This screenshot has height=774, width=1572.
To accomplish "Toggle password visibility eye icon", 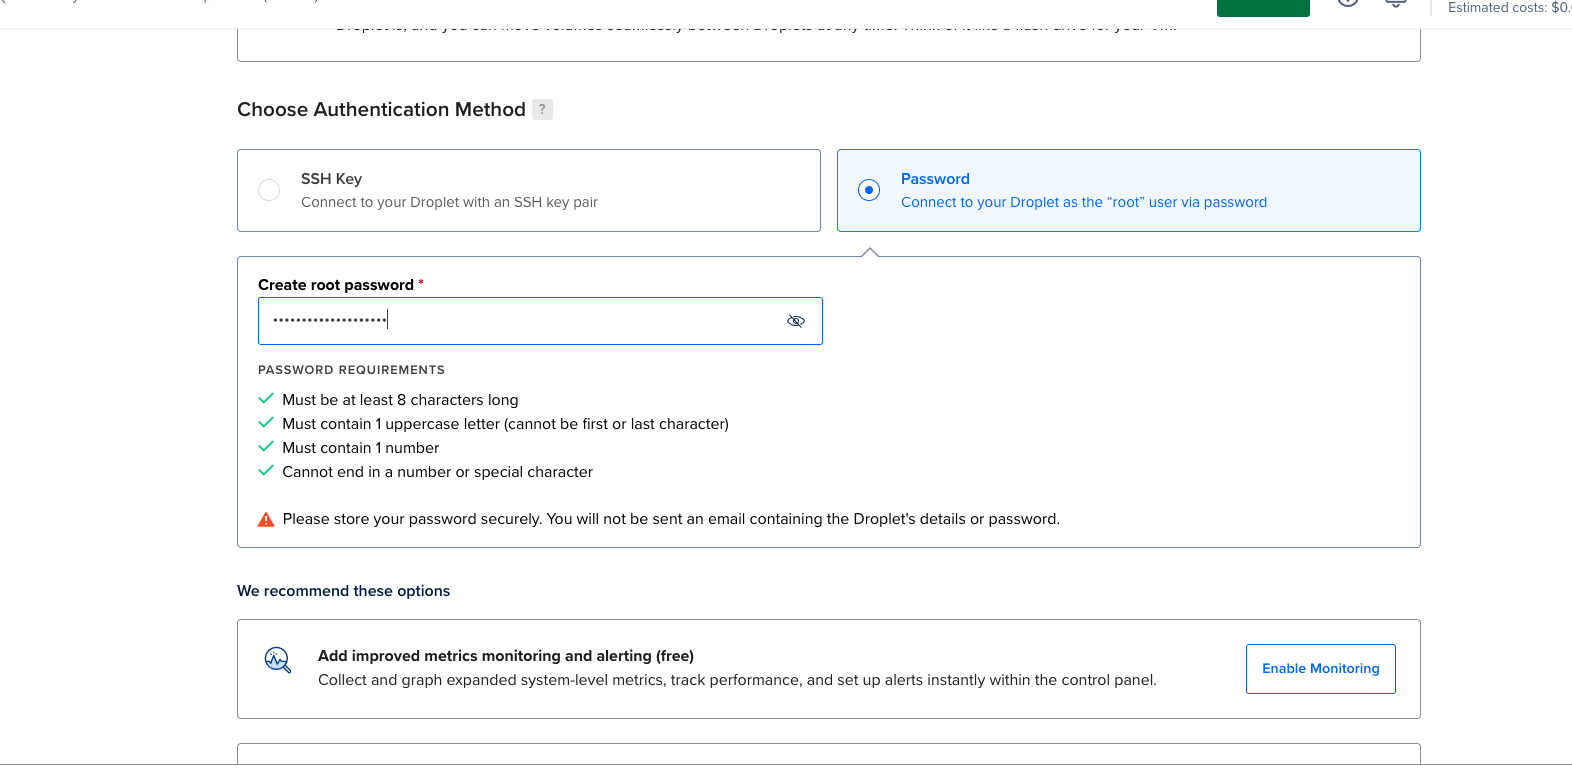I will click(796, 321).
